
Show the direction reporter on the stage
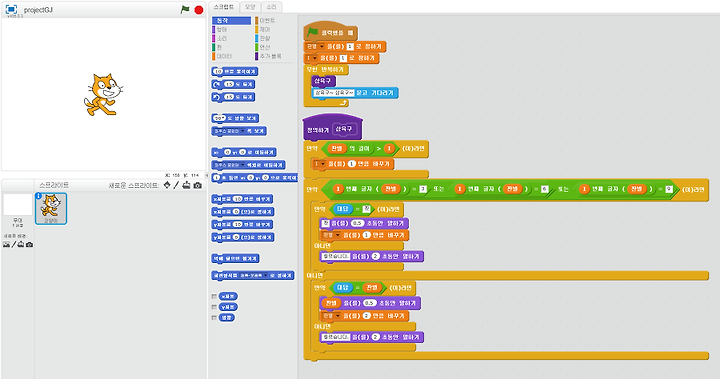click(214, 317)
